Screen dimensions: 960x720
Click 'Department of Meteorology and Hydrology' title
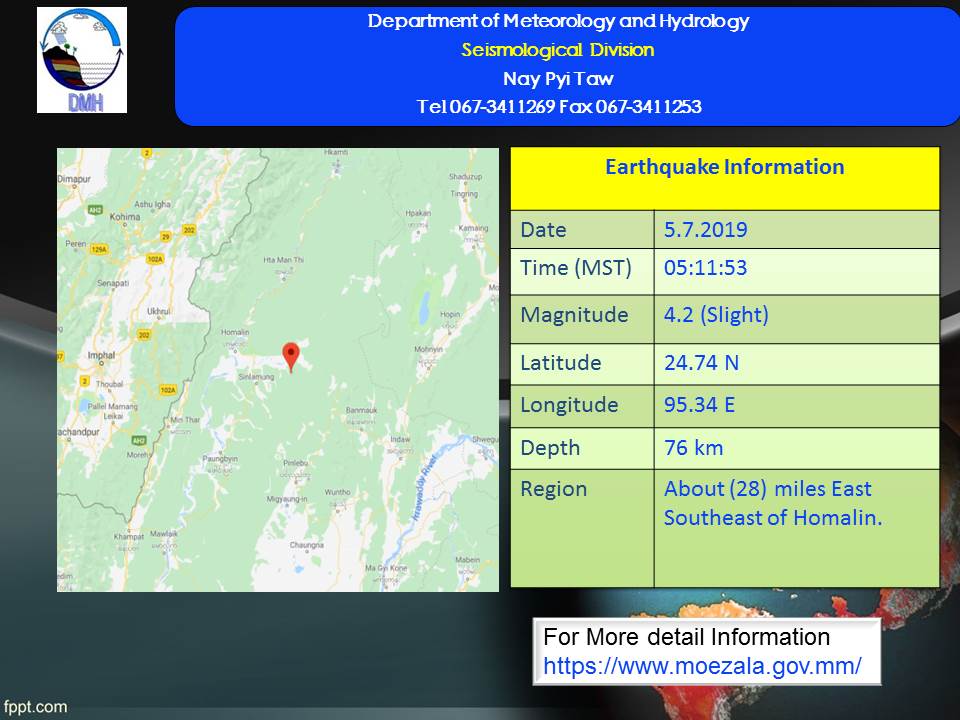[558, 21]
